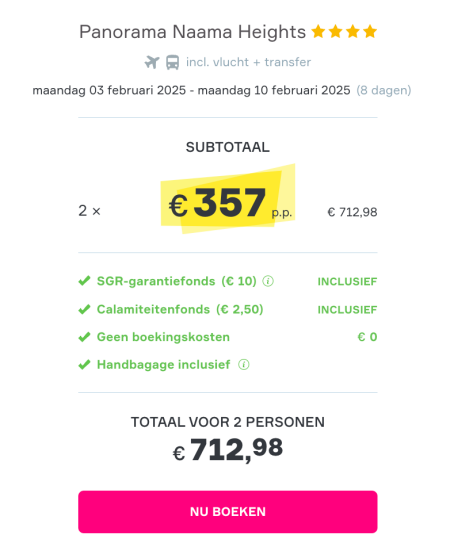Click the Geen boekingskosten checkmark
450x543 pixels.
coord(84,337)
